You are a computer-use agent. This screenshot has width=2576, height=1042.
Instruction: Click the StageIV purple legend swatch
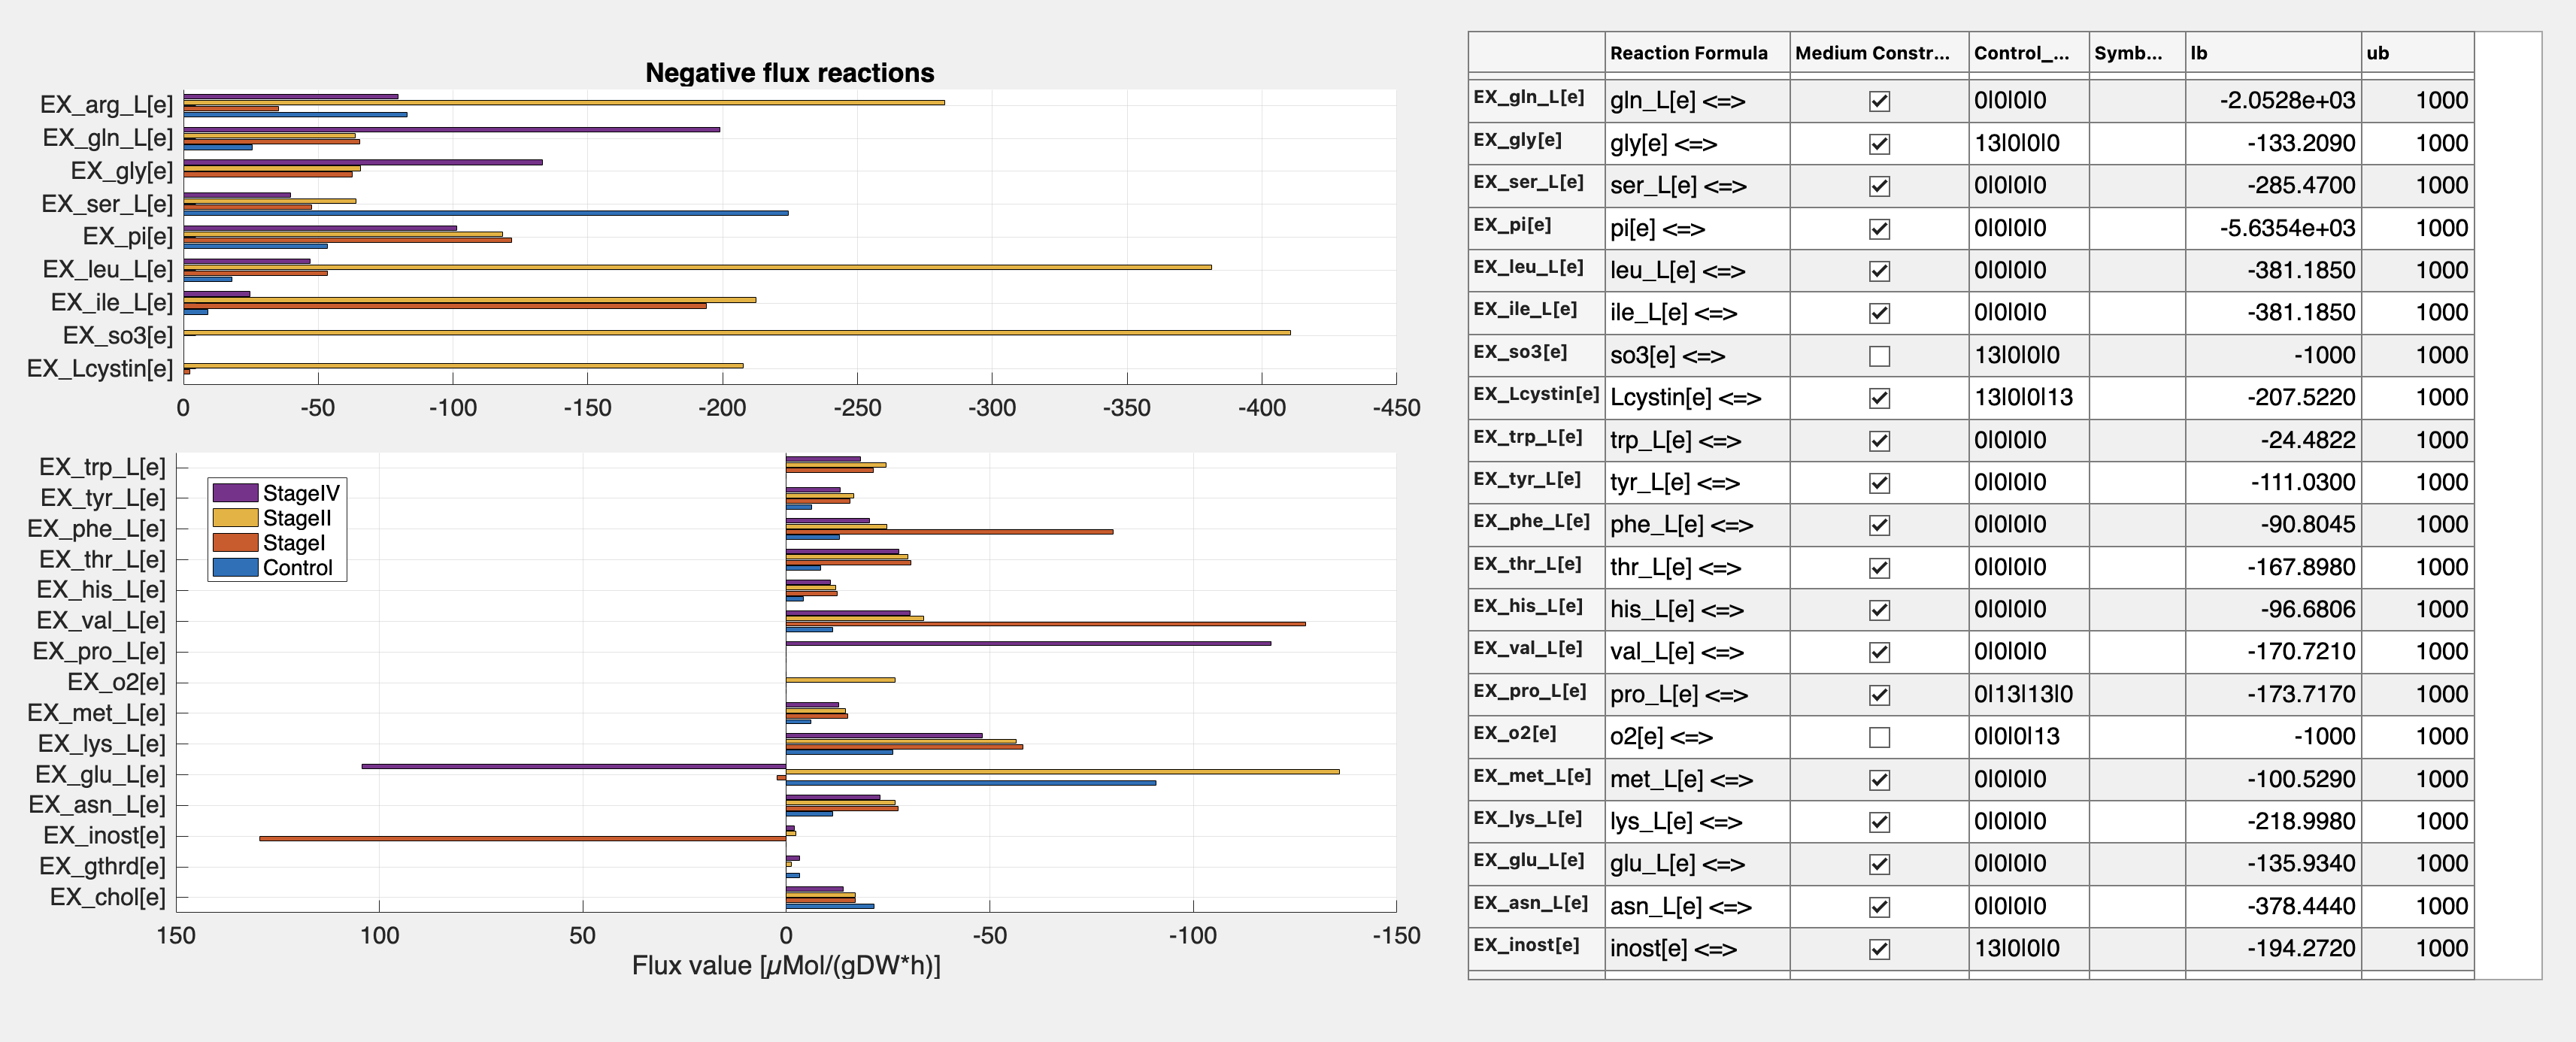coord(235,493)
